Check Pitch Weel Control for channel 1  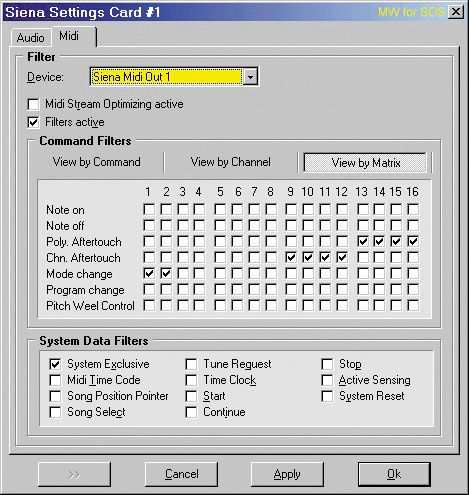tap(149, 305)
